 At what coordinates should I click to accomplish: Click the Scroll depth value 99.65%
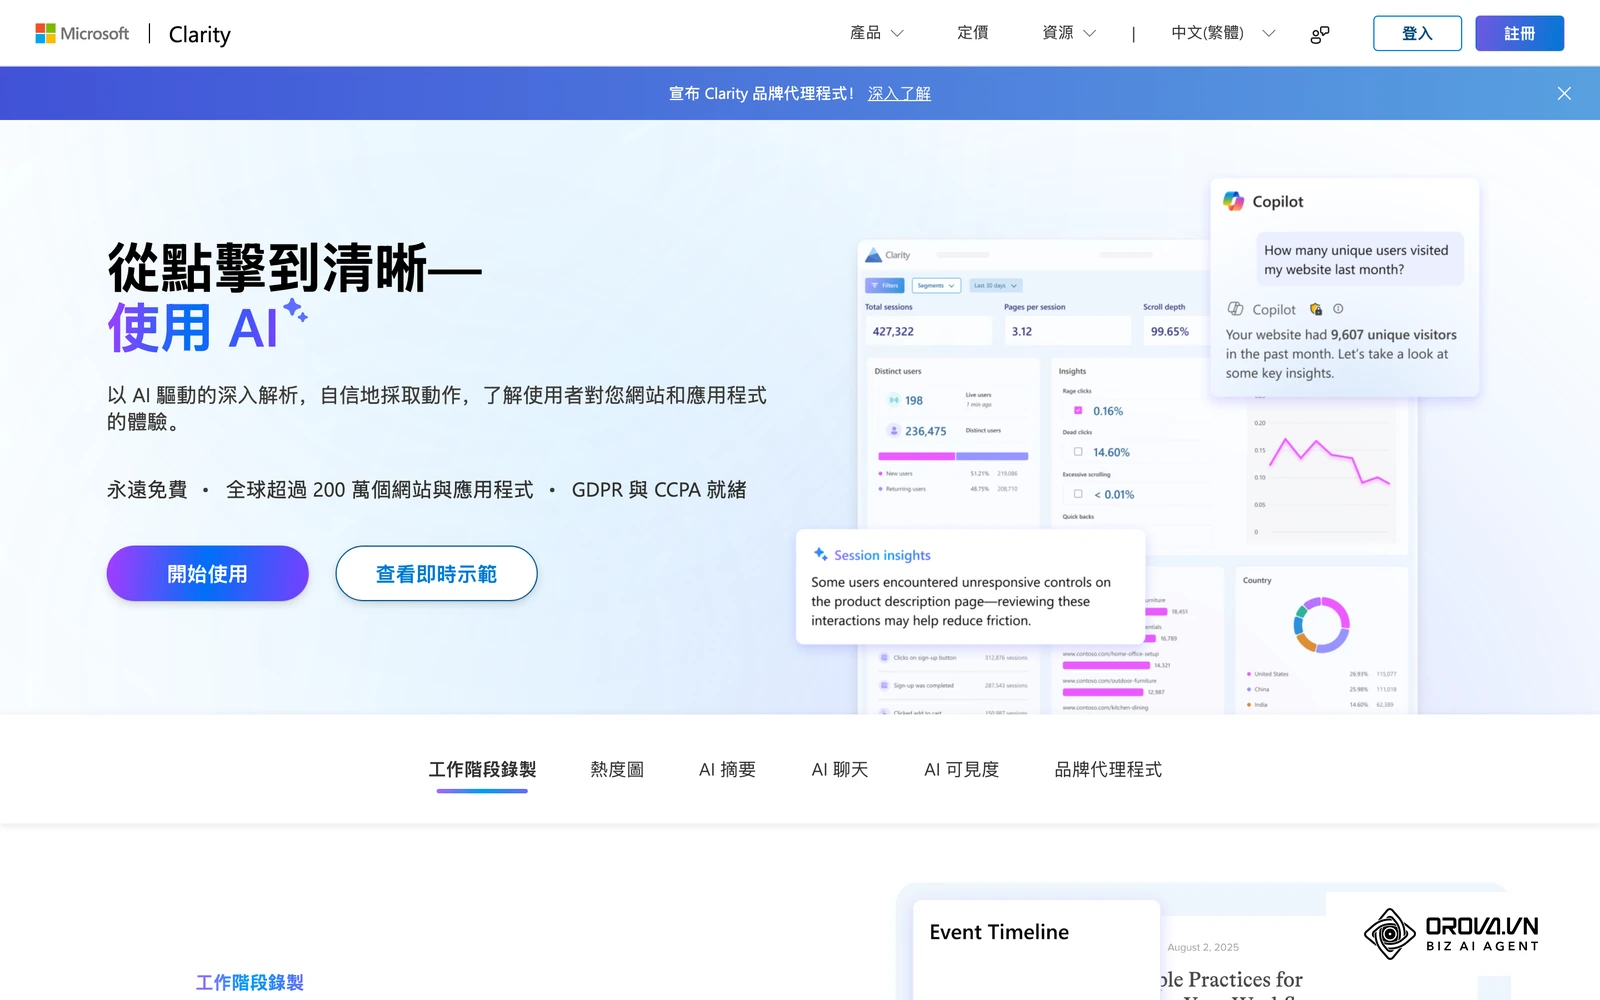1170,331
